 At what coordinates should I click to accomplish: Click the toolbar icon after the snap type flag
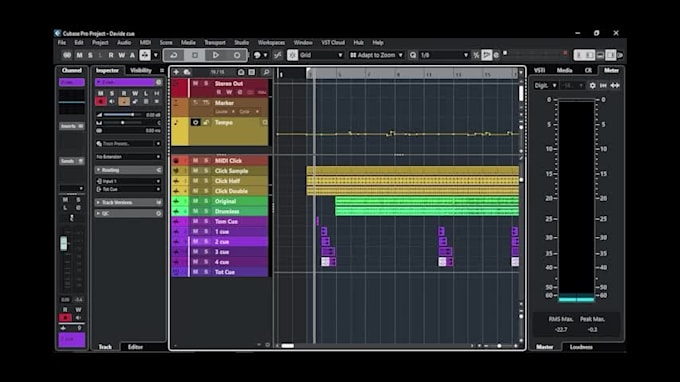tap(497, 55)
